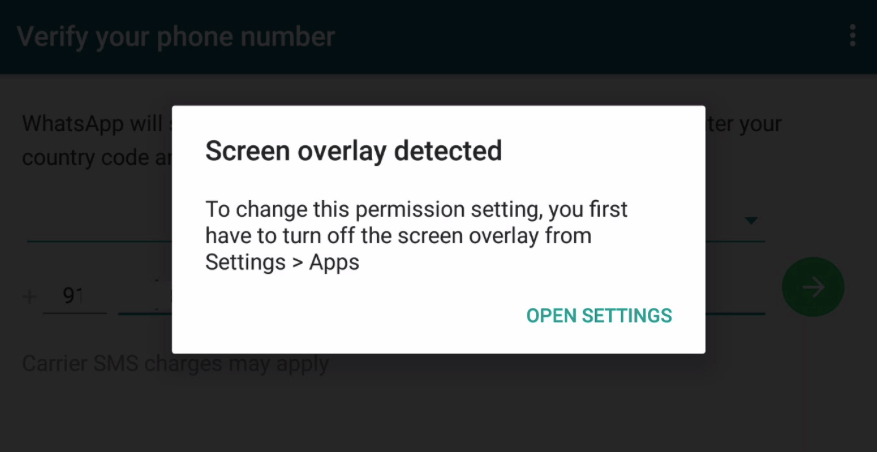Screen dimensions: 877x452
Task: Click the words turn off the screen overlay
Action: click(360, 236)
